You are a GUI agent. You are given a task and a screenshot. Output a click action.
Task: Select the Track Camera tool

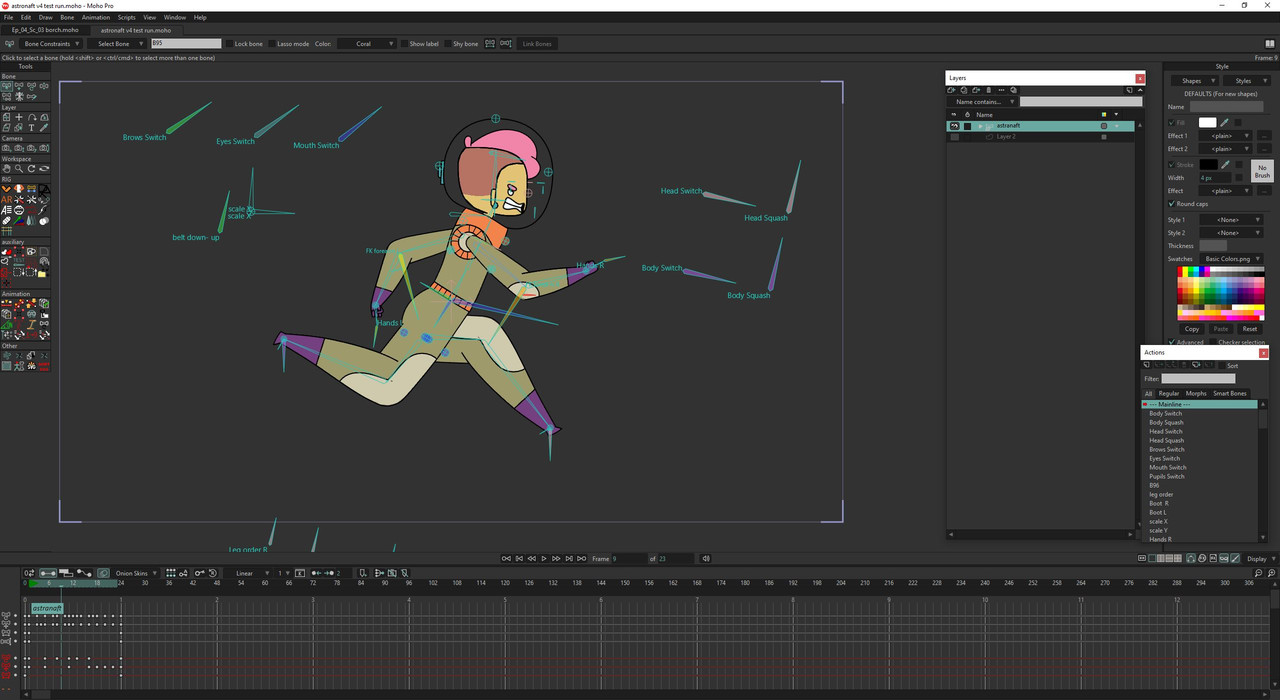7,148
